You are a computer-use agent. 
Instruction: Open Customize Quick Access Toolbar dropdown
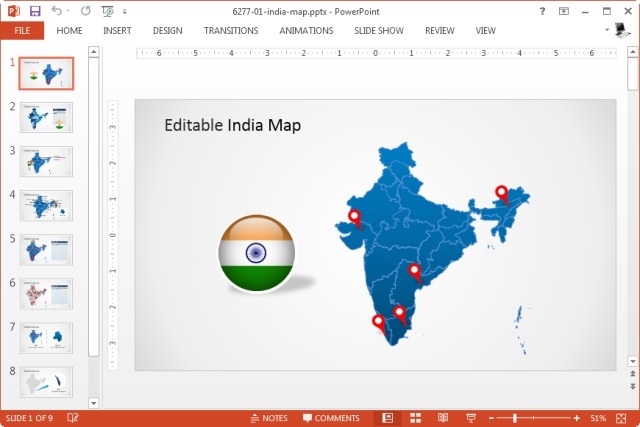click(124, 12)
